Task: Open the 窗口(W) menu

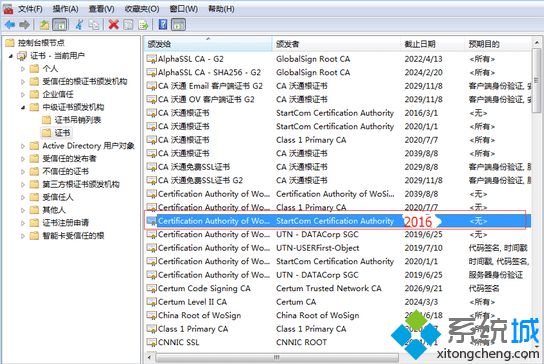Action: (x=184, y=9)
